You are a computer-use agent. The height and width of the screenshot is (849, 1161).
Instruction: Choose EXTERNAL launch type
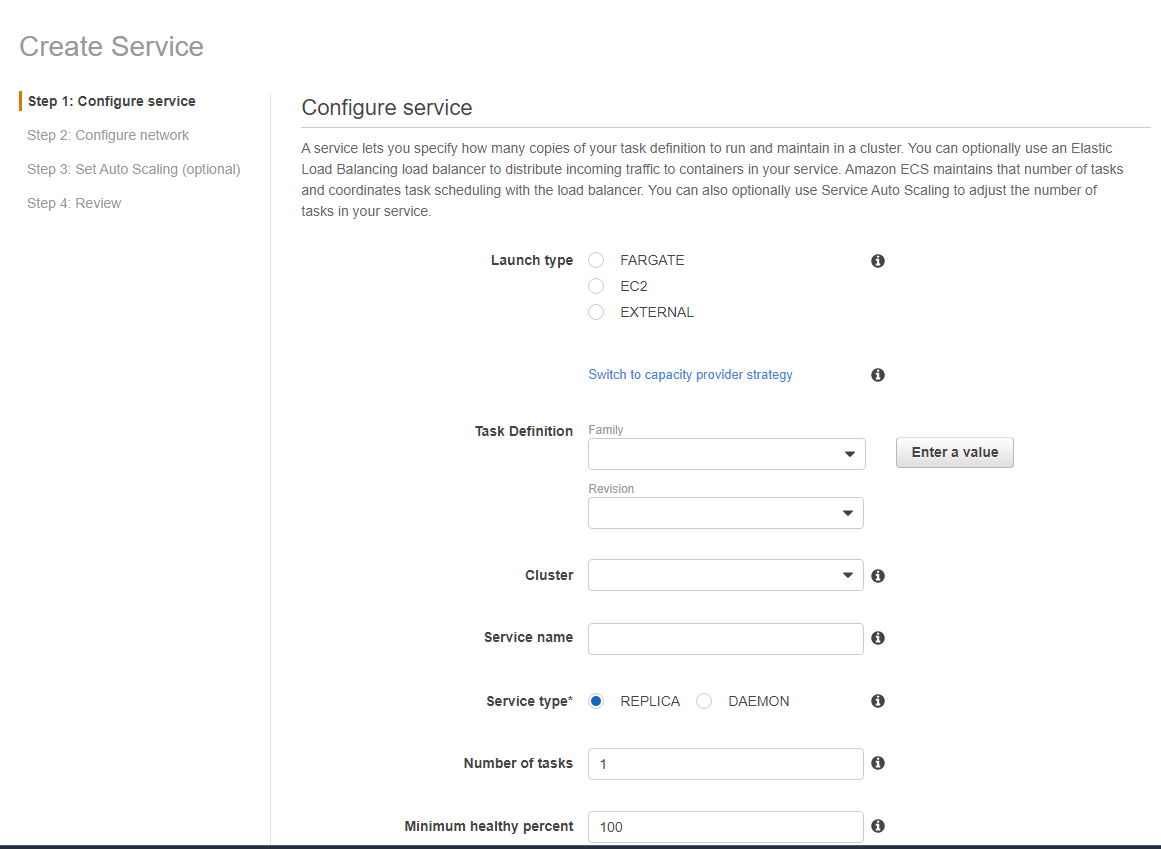click(596, 312)
